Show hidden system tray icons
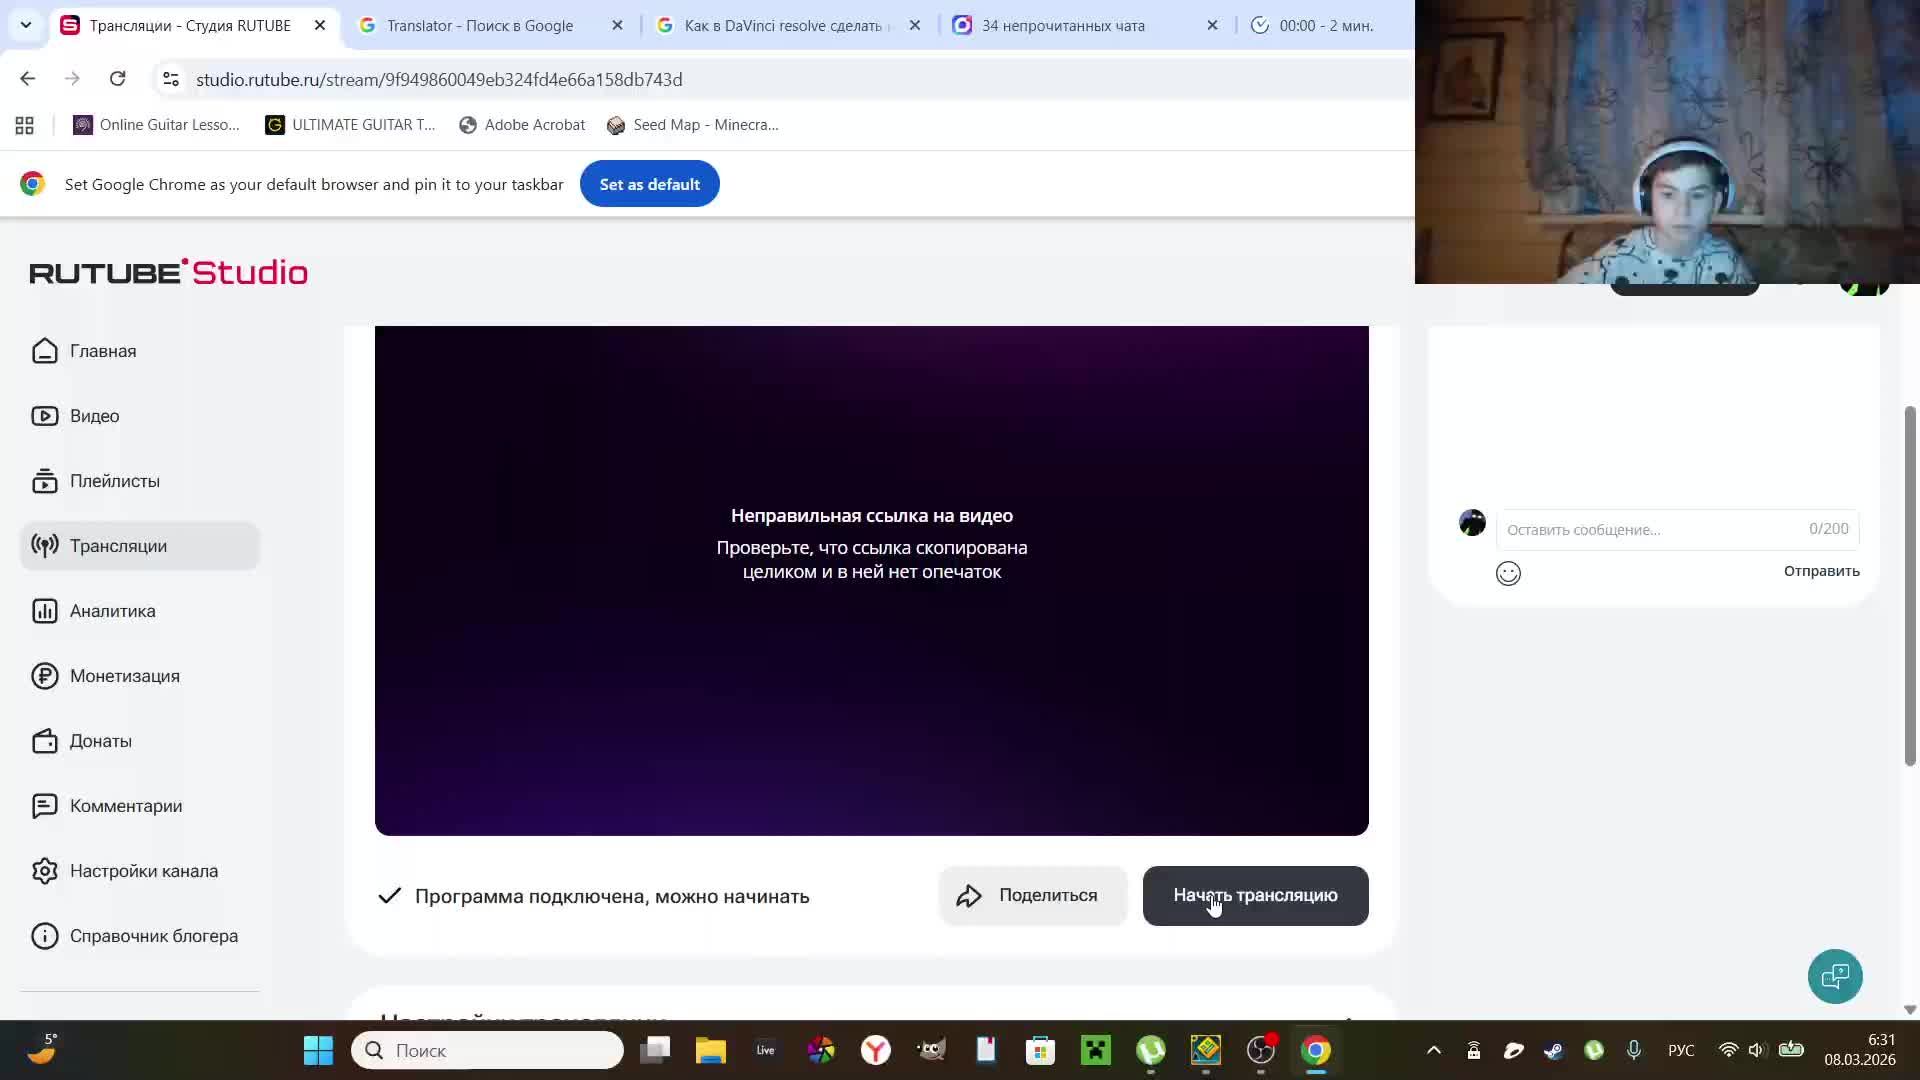1920x1080 pixels. tap(1433, 1050)
